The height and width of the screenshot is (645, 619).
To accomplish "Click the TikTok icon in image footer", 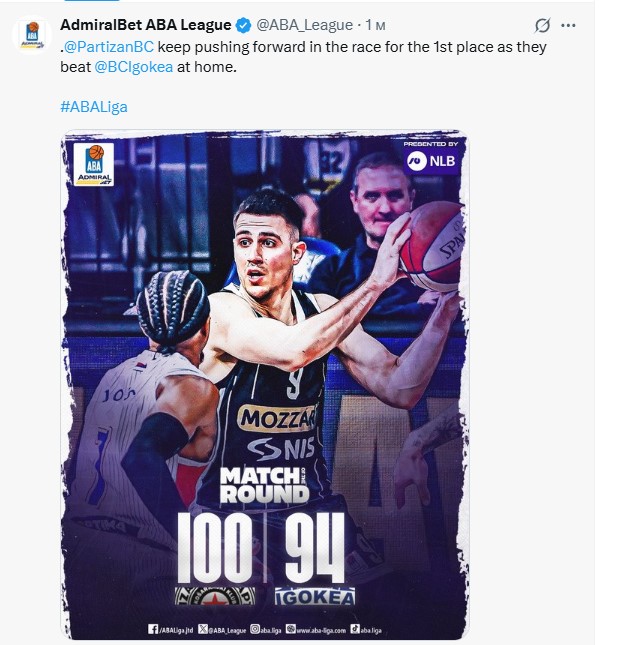I will click(x=355, y=629).
